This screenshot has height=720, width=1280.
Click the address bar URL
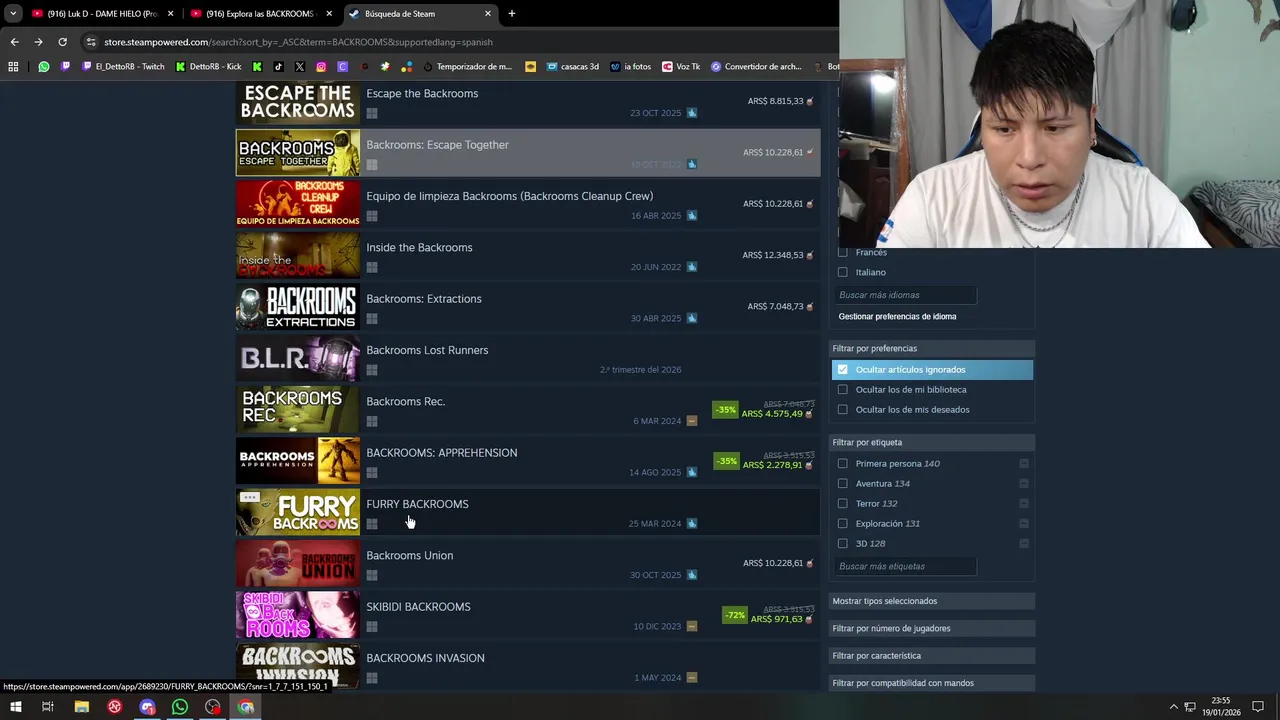[x=298, y=42]
